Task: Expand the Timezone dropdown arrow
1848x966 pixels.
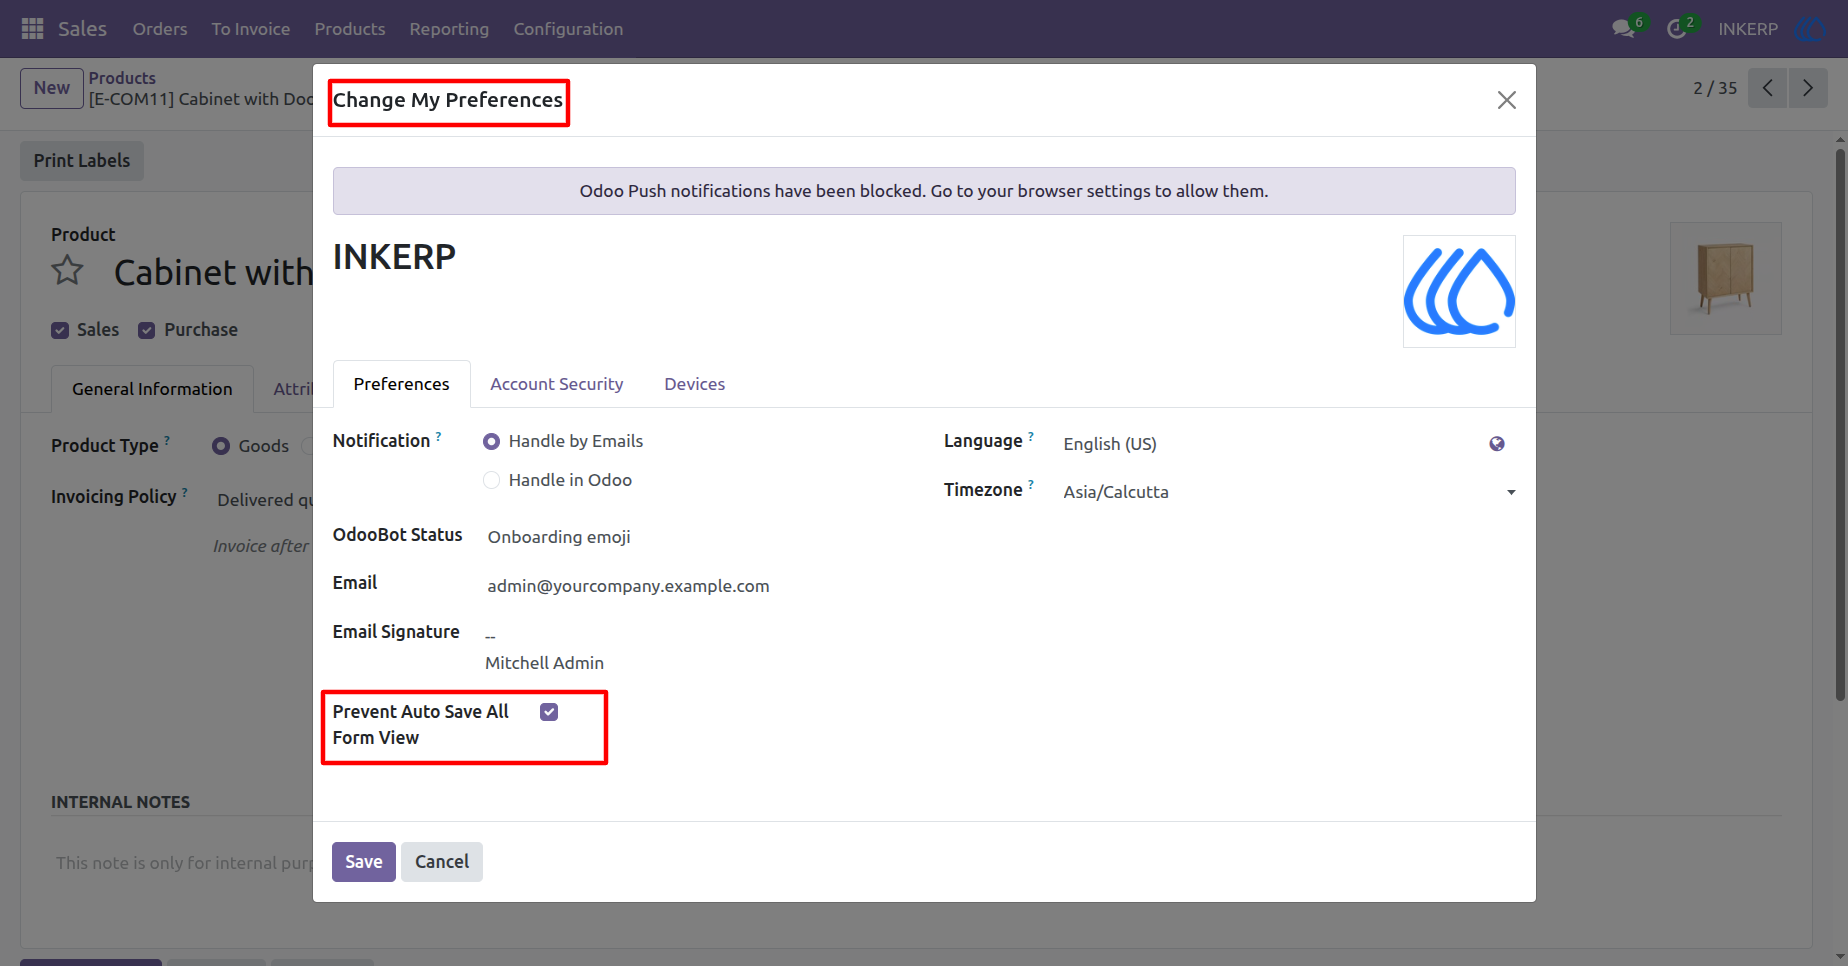Action: (x=1511, y=492)
